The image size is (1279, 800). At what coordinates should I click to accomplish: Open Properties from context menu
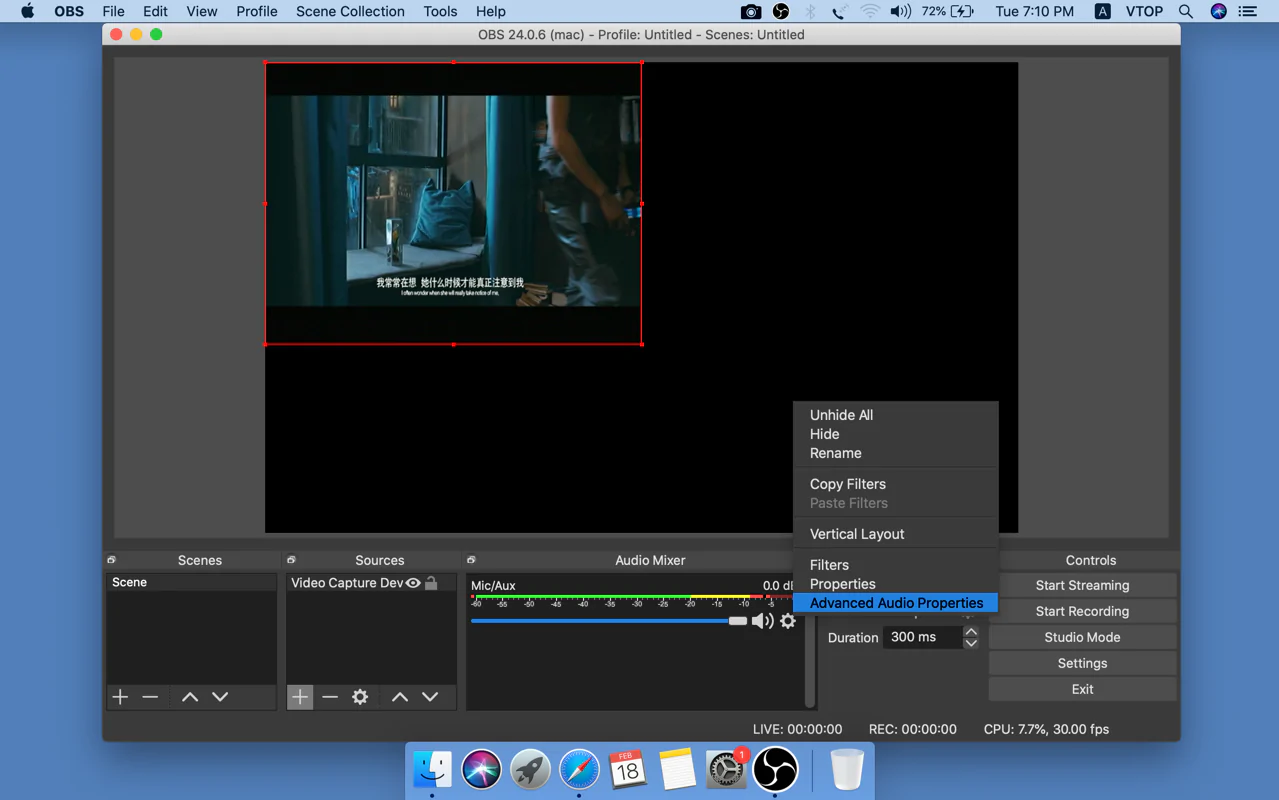point(842,584)
